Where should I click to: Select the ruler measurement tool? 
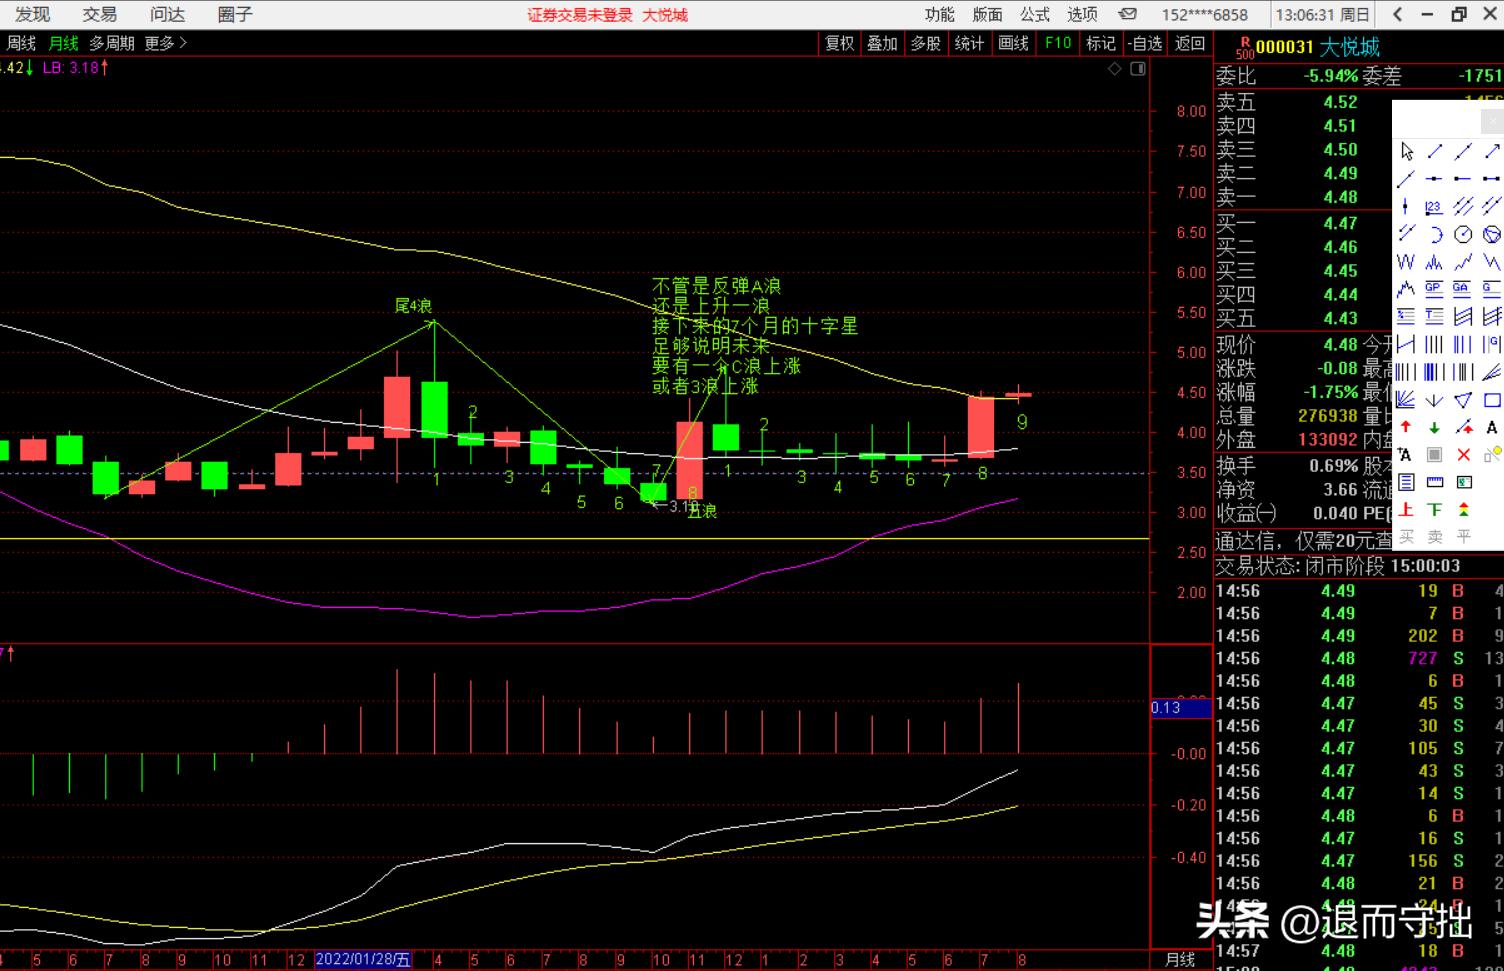click(x=1434, y=482)
